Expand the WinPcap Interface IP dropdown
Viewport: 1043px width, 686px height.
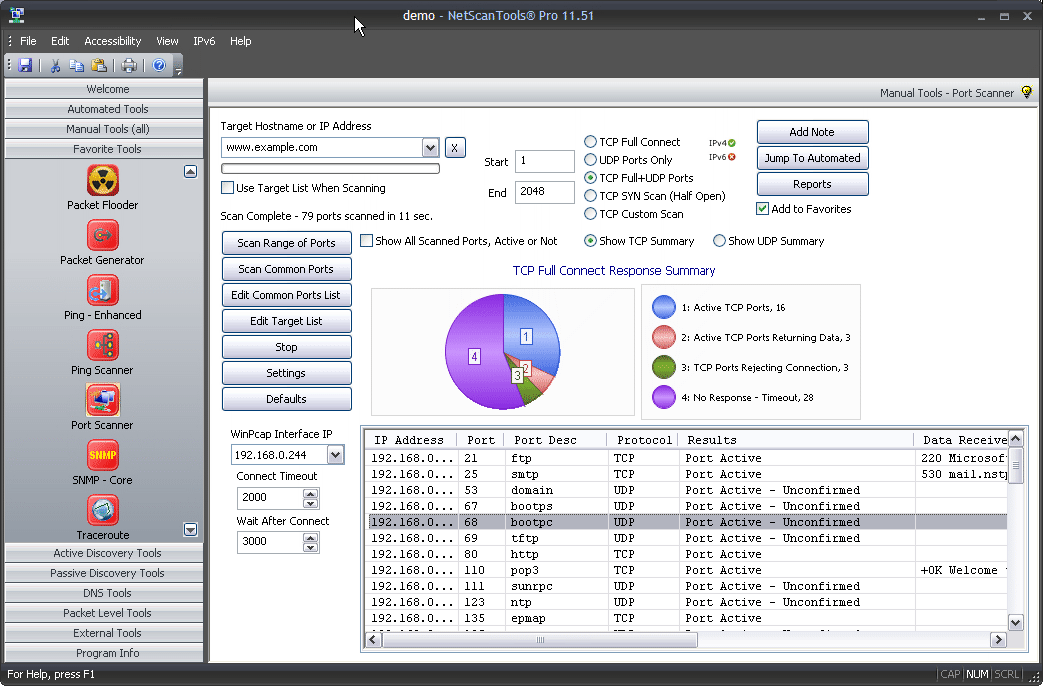[x=335, y=455]
